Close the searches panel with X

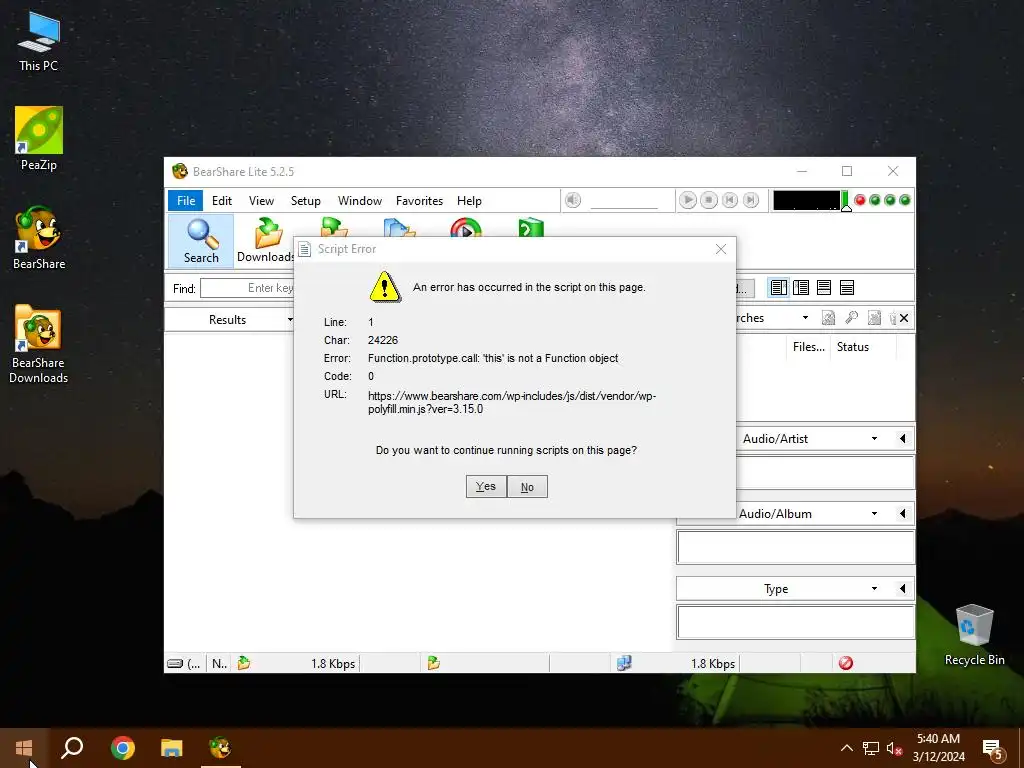coord(904,318)
